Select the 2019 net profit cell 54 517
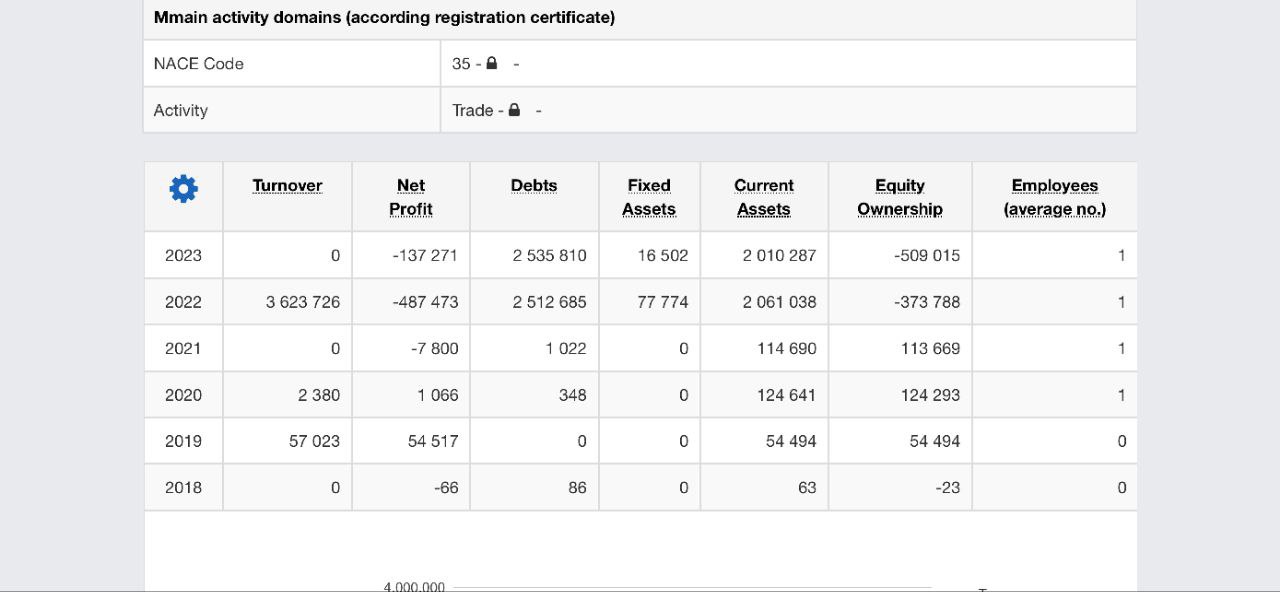Image resolution: width=1280 pixels, height=592 pixels. [x=432, y=441]
